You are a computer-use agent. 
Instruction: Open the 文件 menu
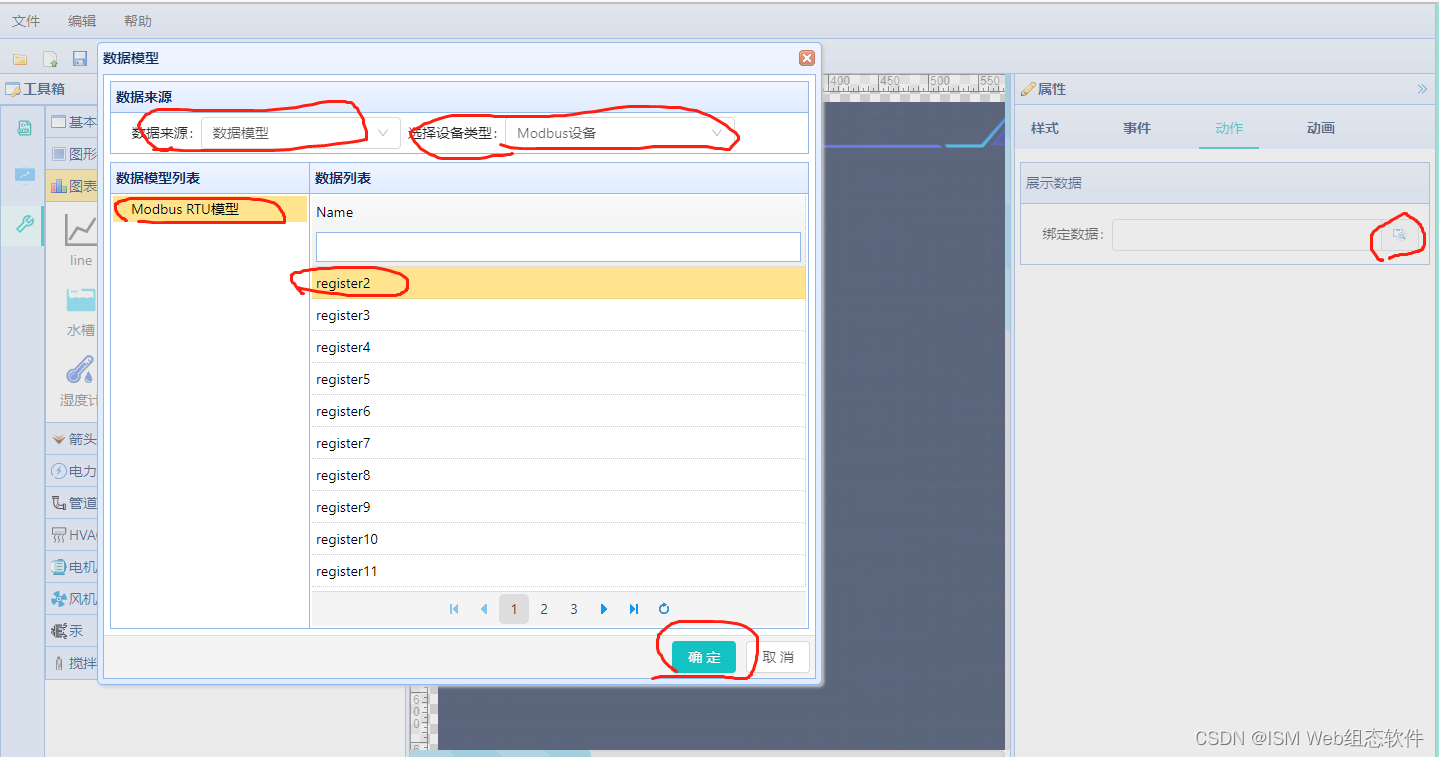pos(26,21)
